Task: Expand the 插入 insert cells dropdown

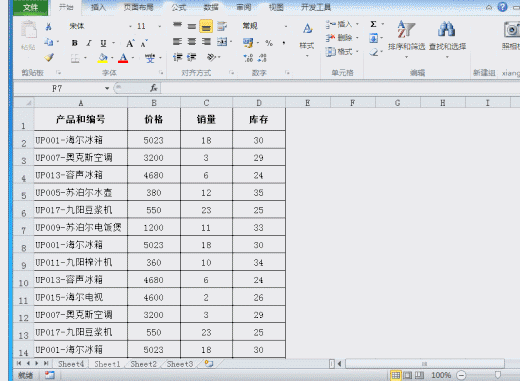Action: point(357,24)
